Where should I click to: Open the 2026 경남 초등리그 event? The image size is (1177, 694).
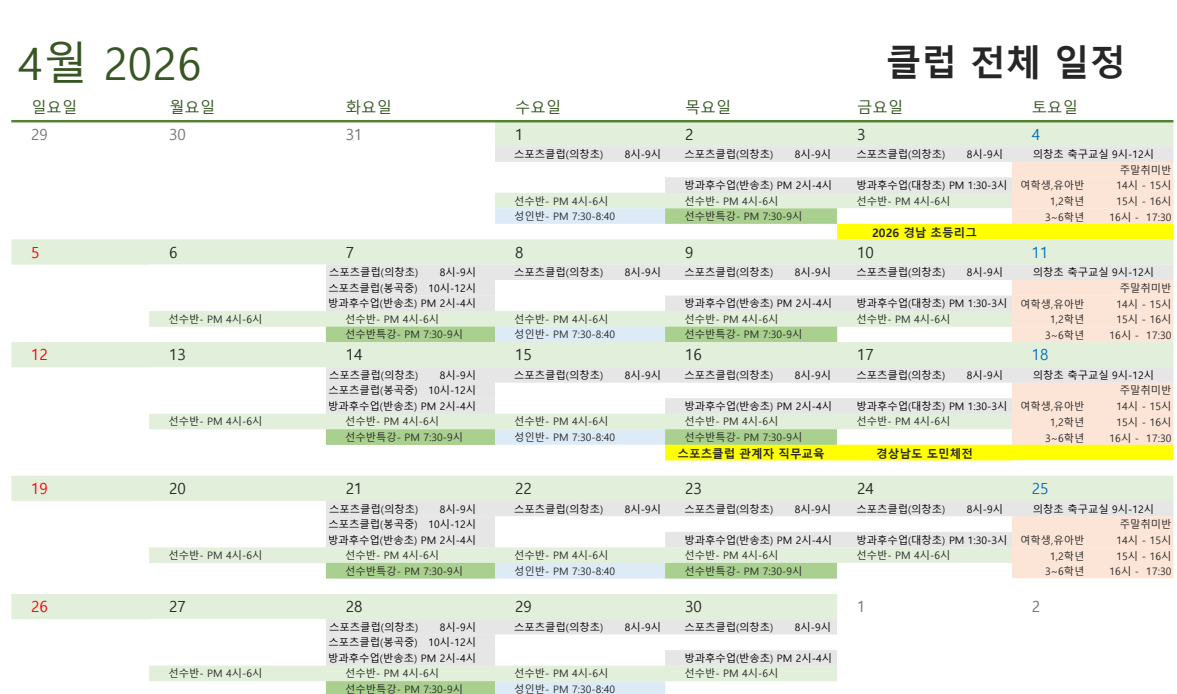click(x=923, y=232)
